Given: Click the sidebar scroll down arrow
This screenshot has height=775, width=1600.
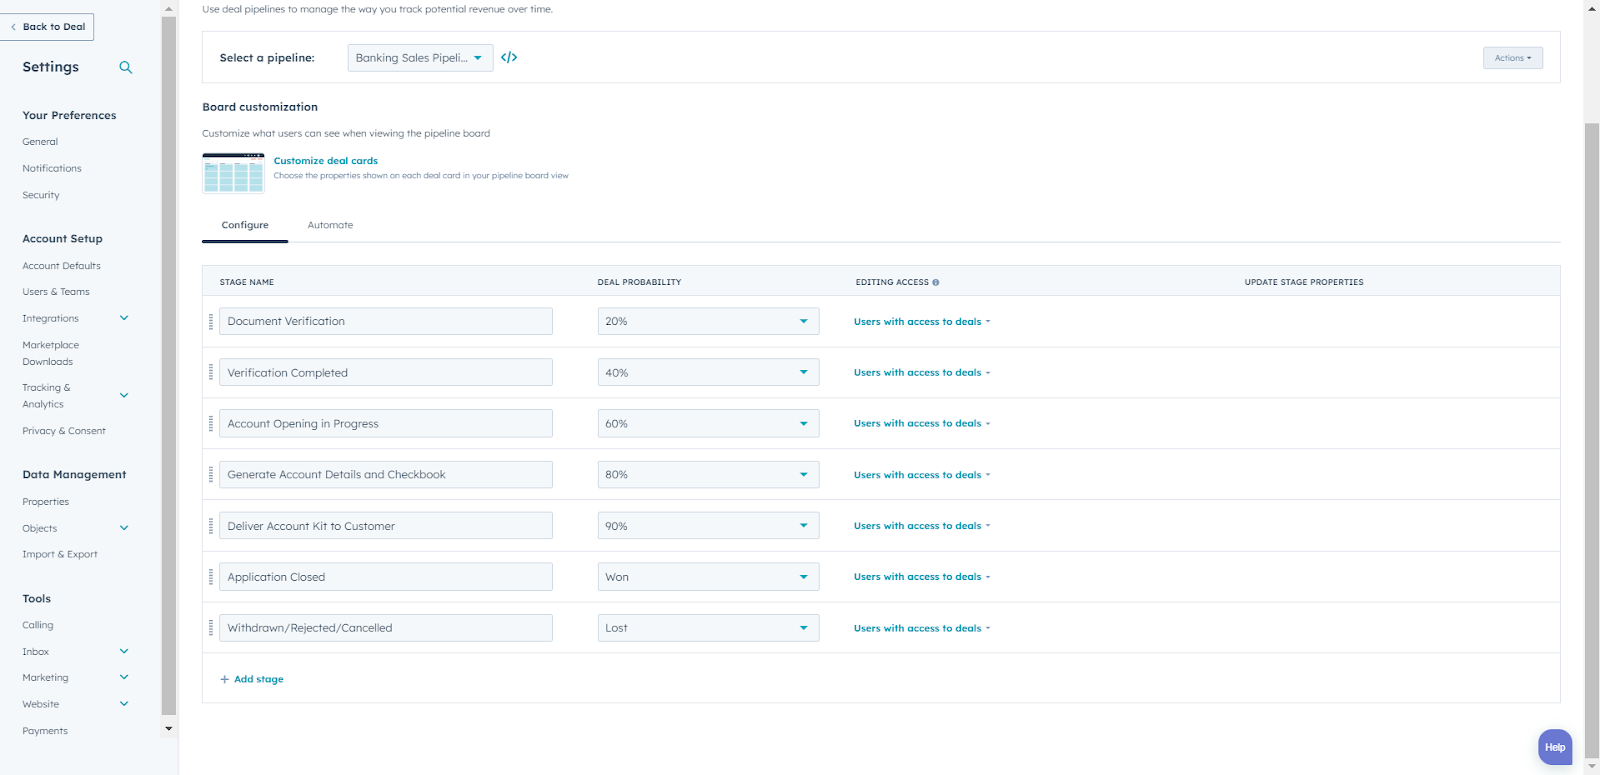Looking at the screenshot, I should pyautogui.click(x=169, y=729).
